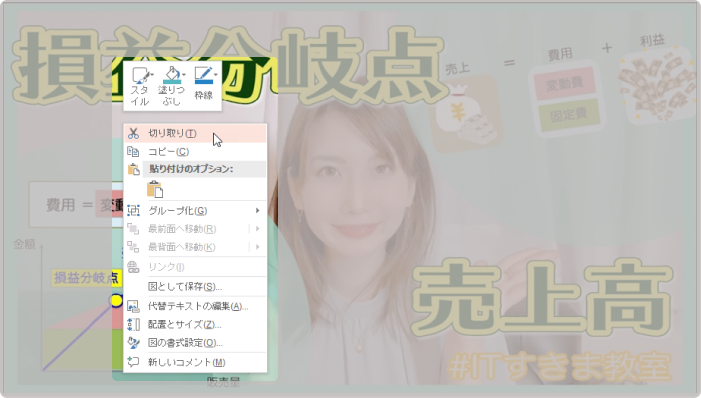Click the clipboard paste option icon
This screenshot has height=398, width=701.
tap(155, 189)
